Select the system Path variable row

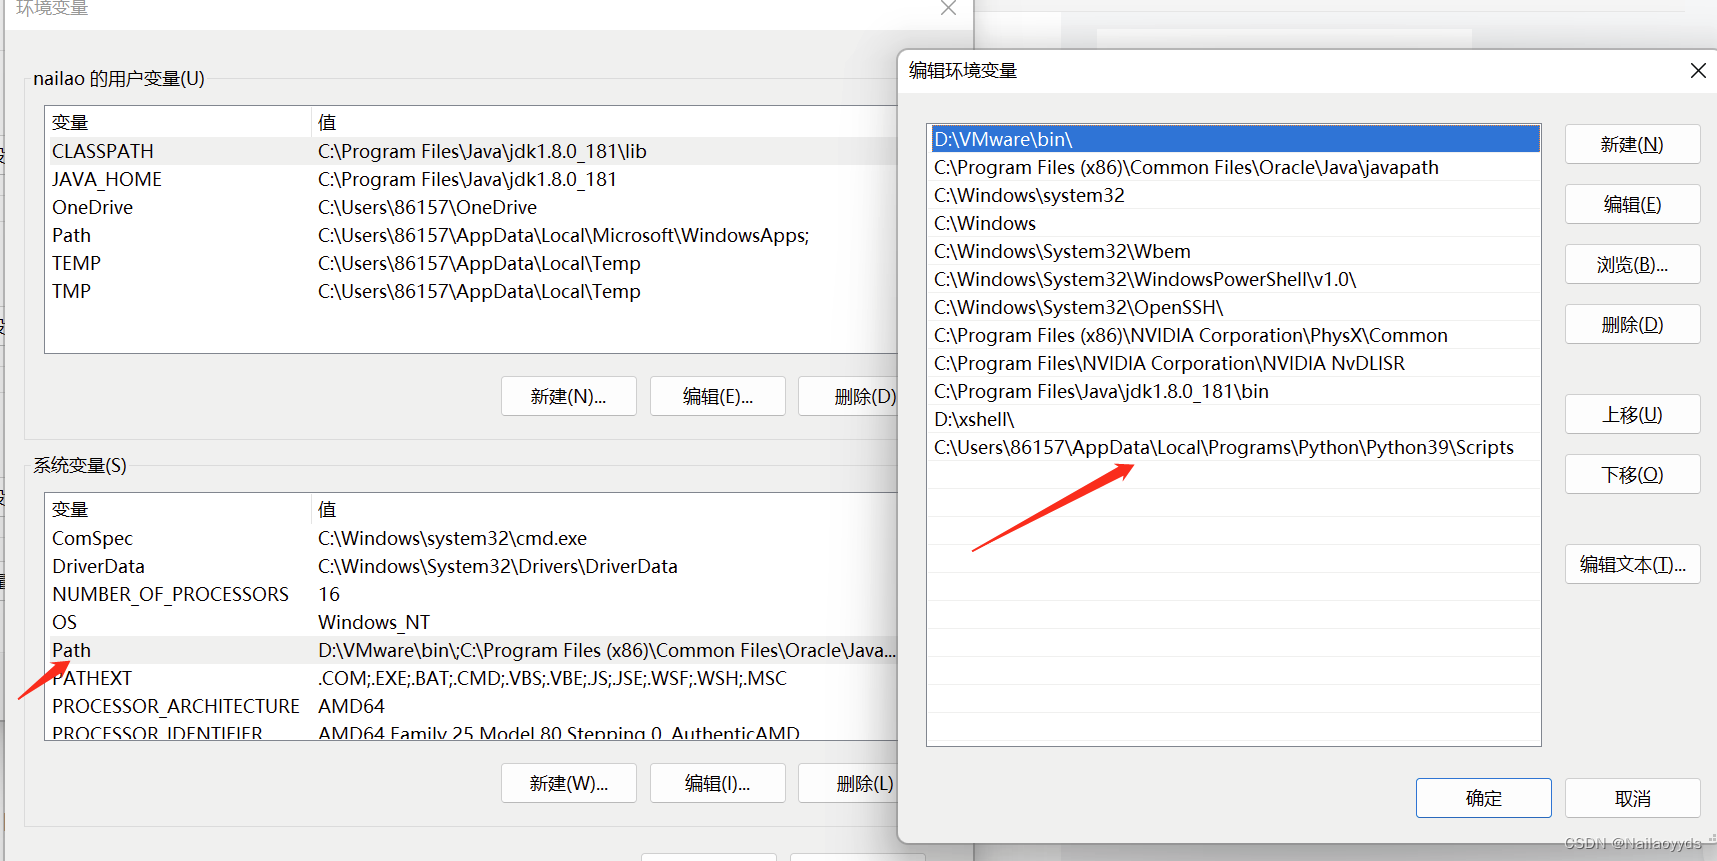472,650
